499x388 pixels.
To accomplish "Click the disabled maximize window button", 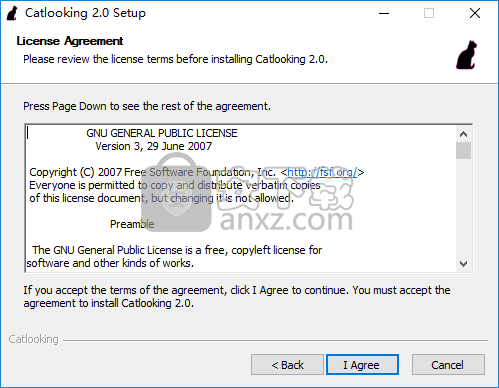I will coord(429,13).
